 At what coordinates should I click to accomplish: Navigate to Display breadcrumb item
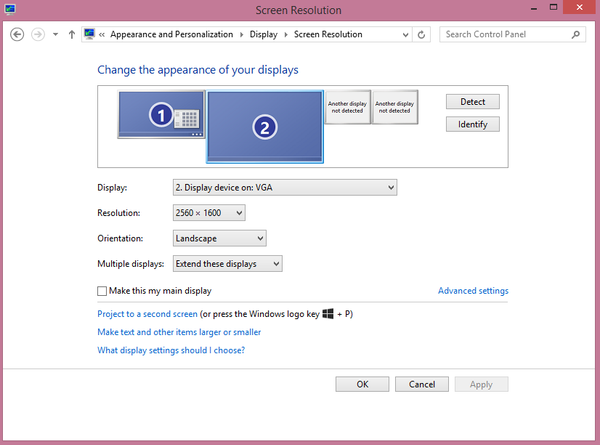coord(264,34)
